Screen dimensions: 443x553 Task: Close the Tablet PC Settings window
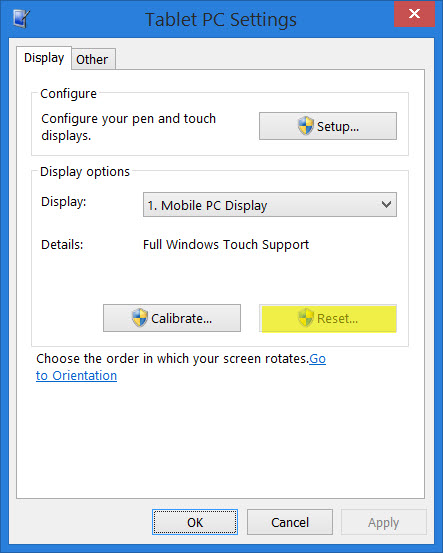[414, 14]
